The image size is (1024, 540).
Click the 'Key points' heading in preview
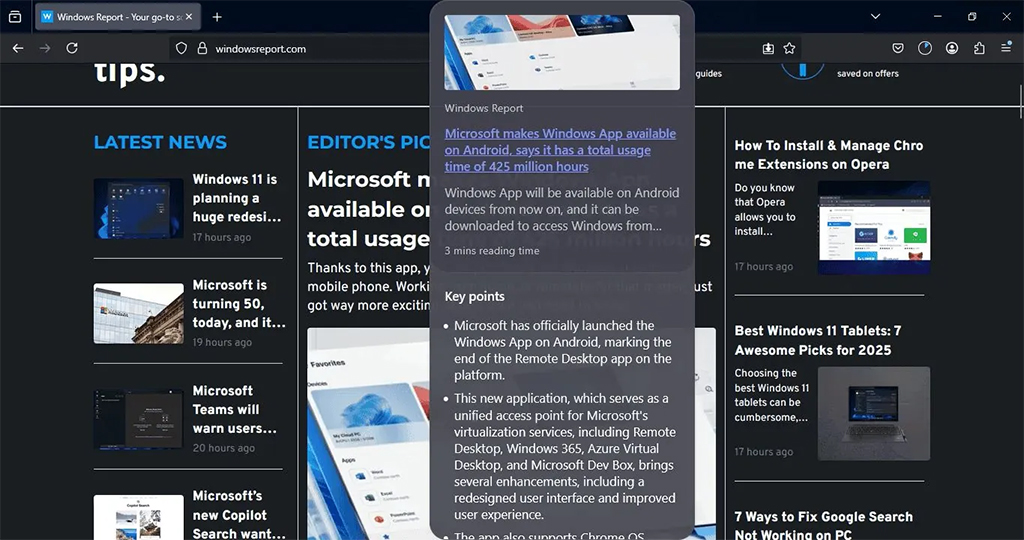click(x=475, y=296)
